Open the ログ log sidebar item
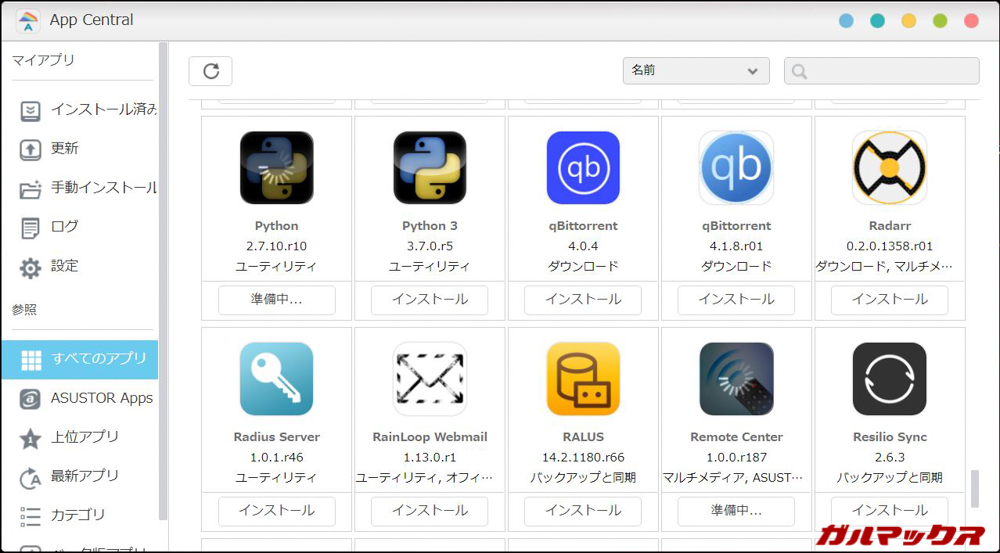1000x553 pixels. 65,227
